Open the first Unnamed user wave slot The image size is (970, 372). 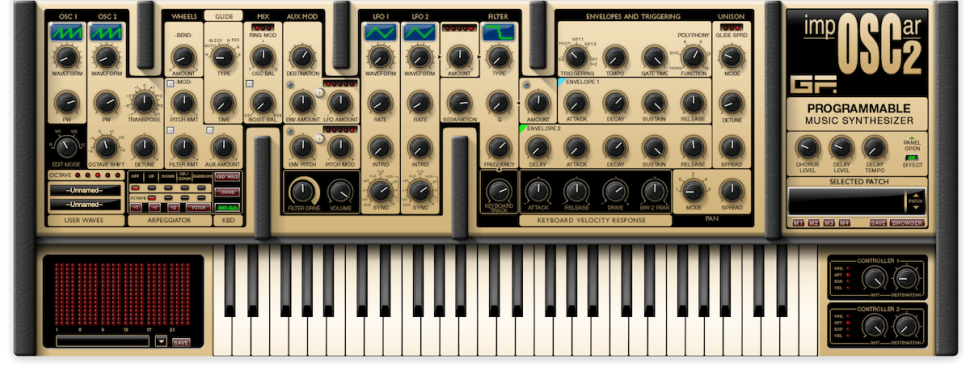[85, 190]
